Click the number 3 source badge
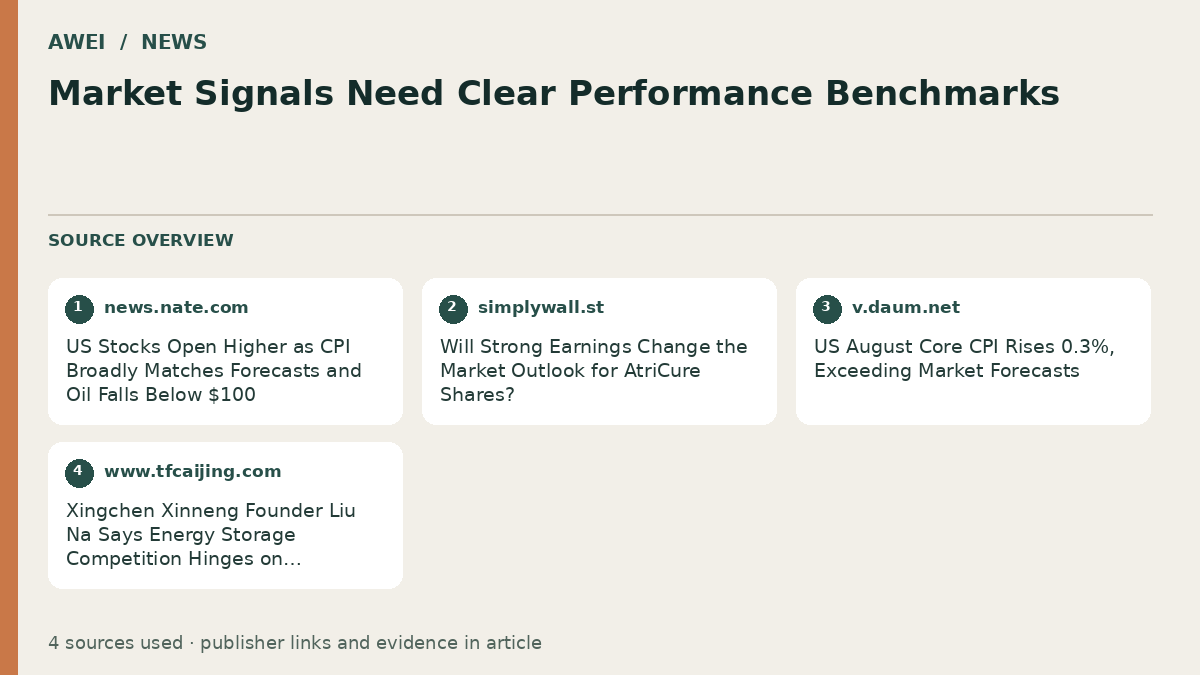The width and height of the screenshot is (1200, 675). pyautogui.click(x=827, y=309)
